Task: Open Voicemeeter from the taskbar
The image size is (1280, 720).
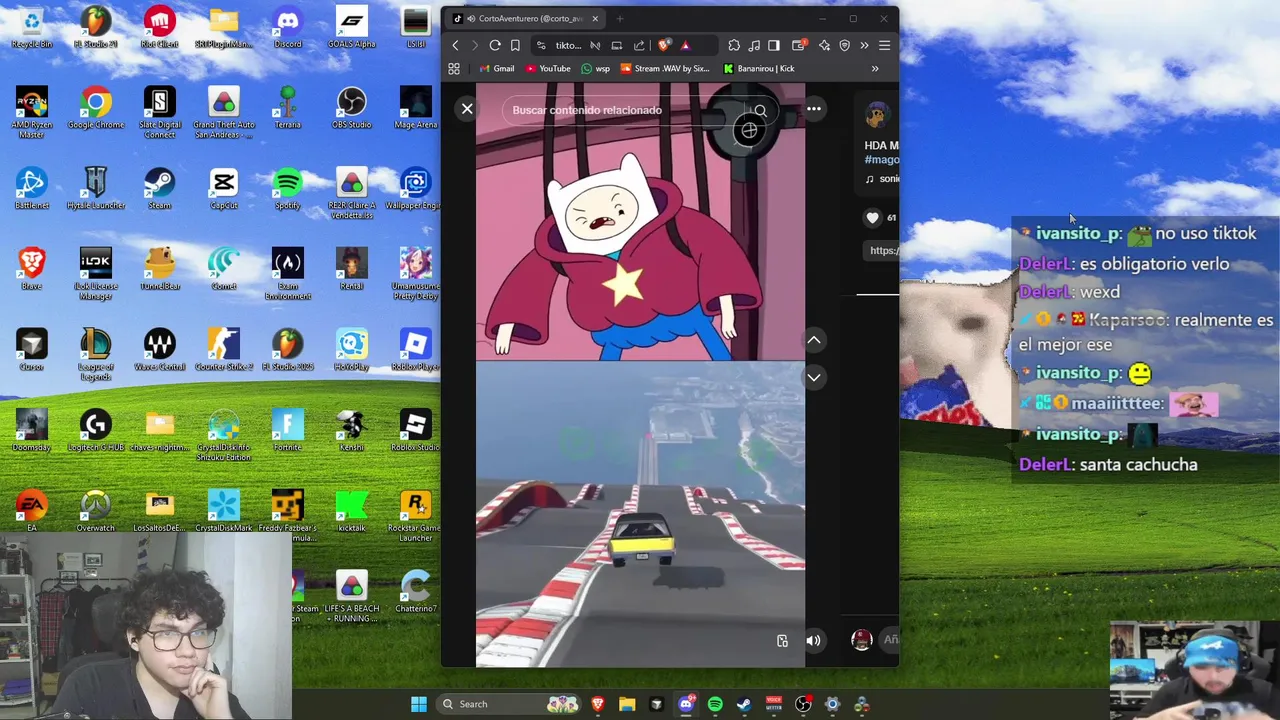Action: click(x=774, y=704)
